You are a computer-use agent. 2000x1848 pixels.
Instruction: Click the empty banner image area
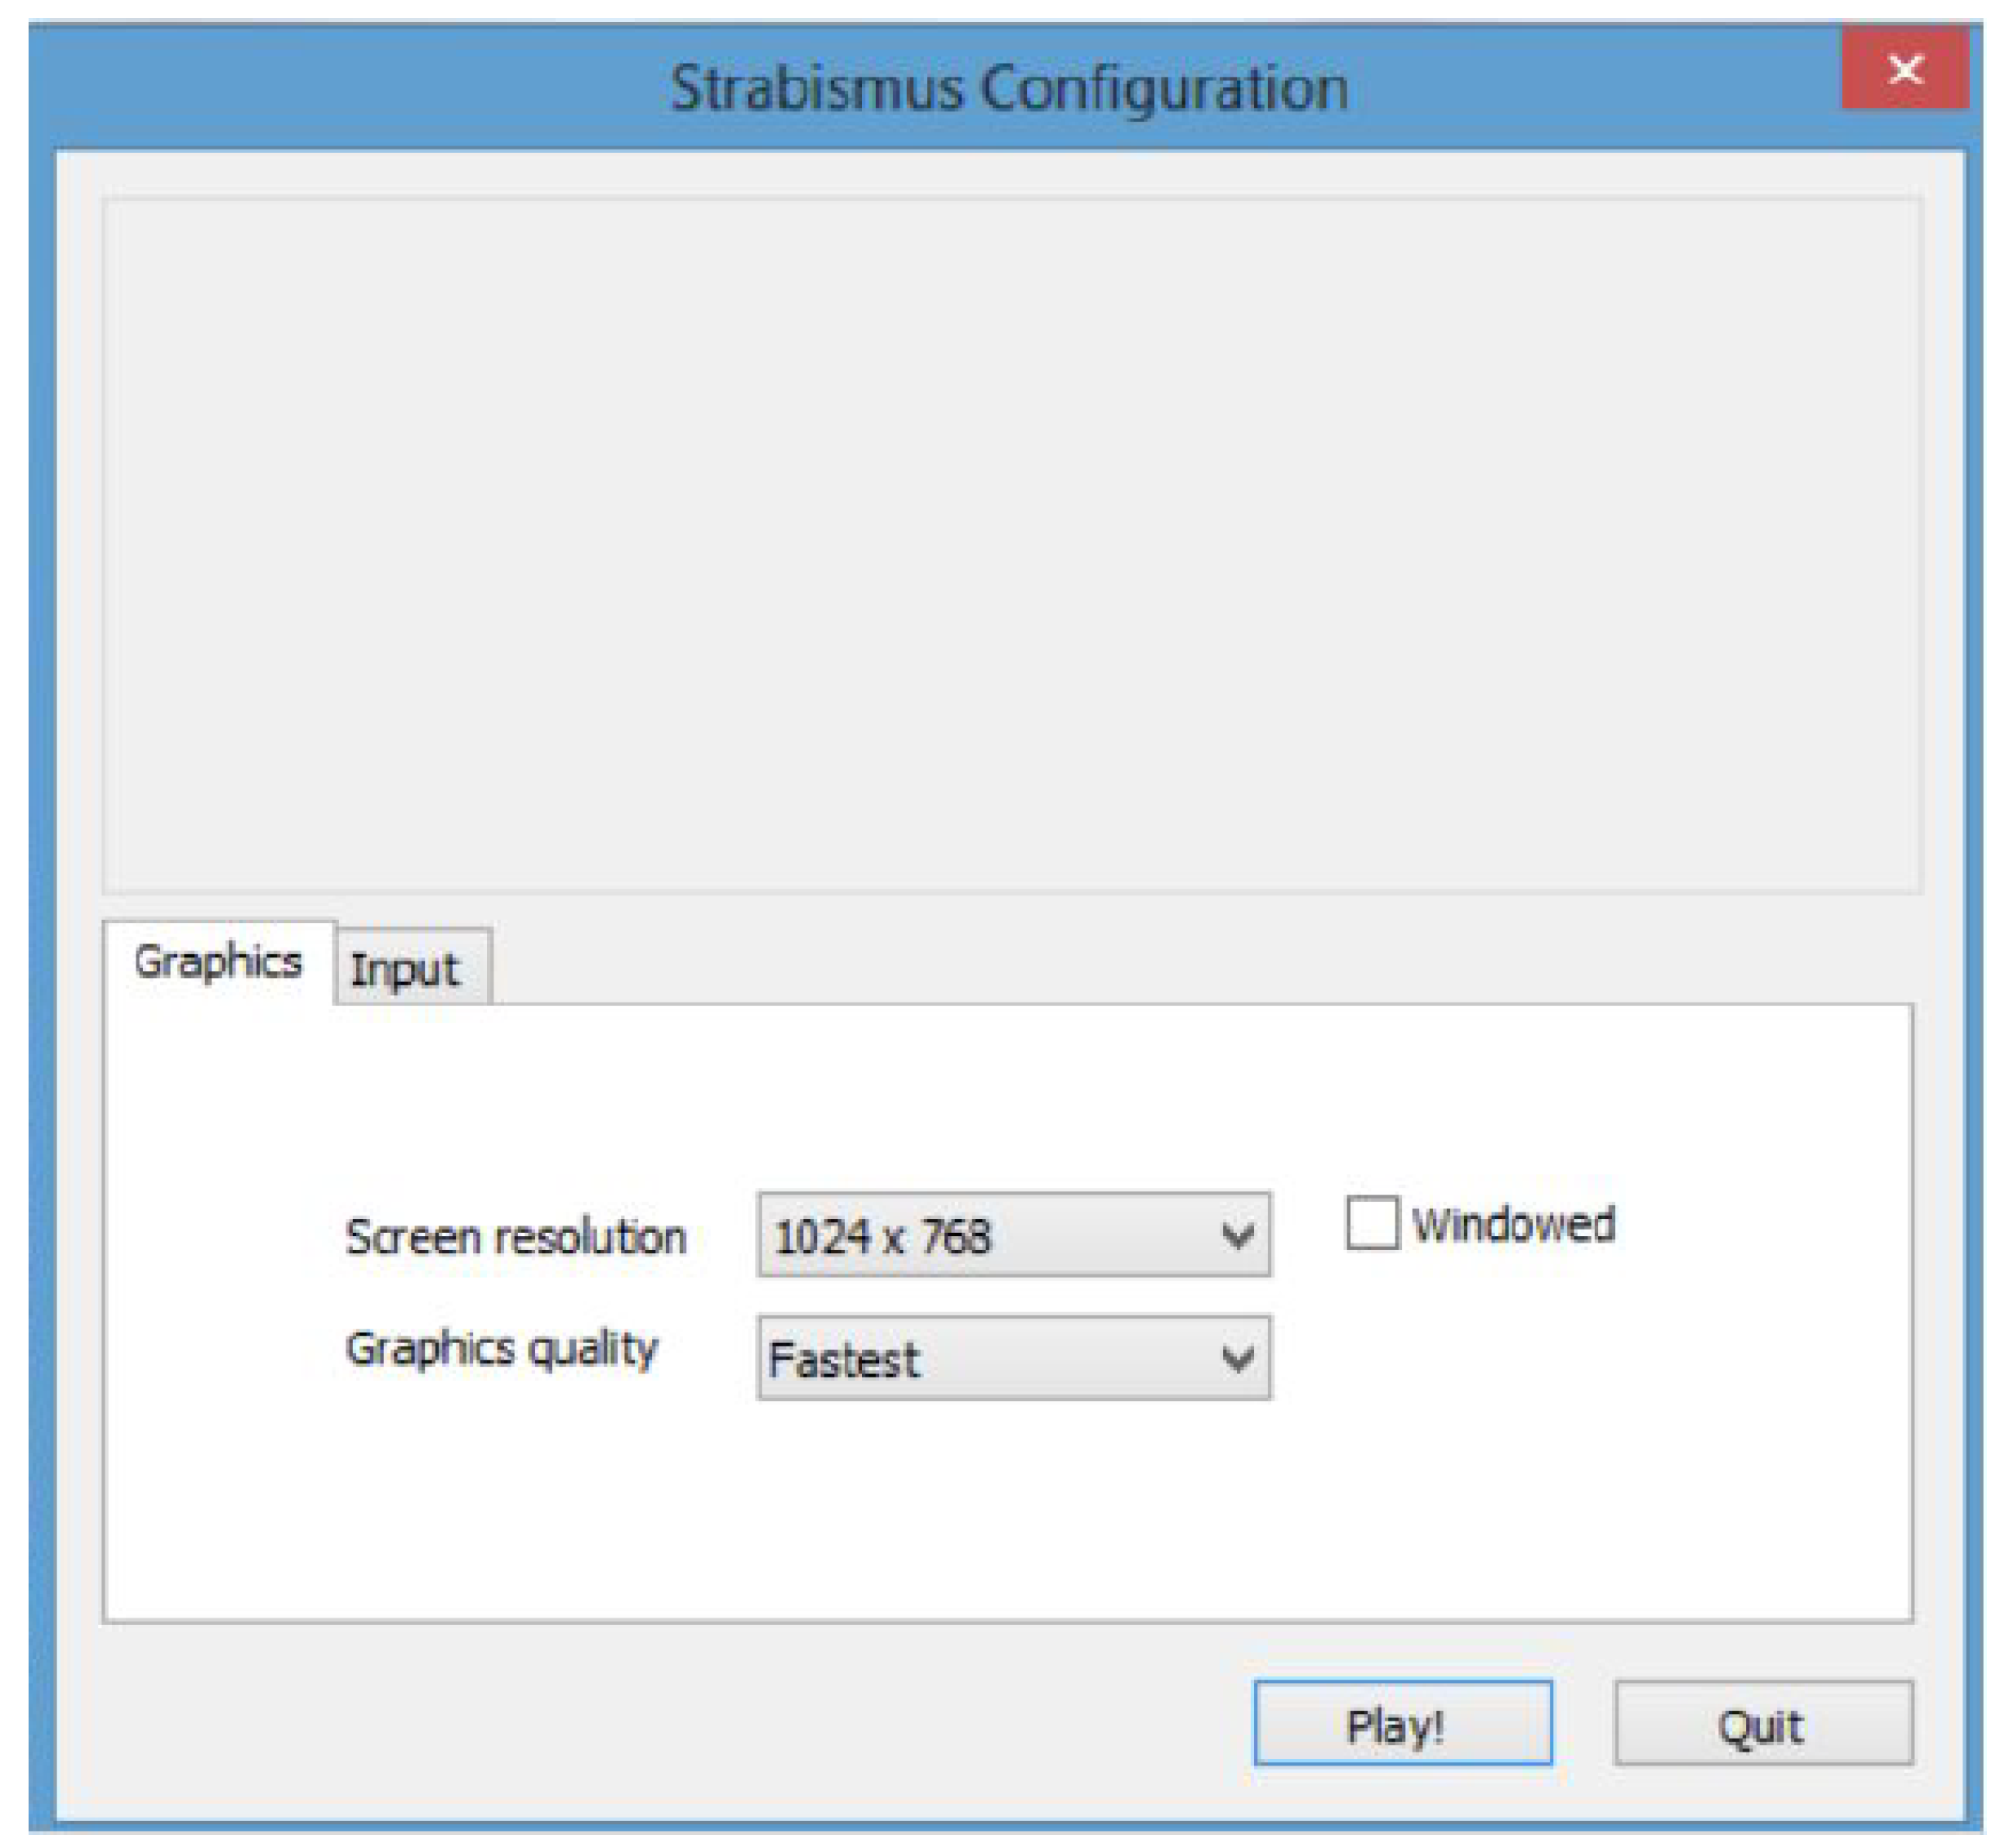tap(1010, 545)
